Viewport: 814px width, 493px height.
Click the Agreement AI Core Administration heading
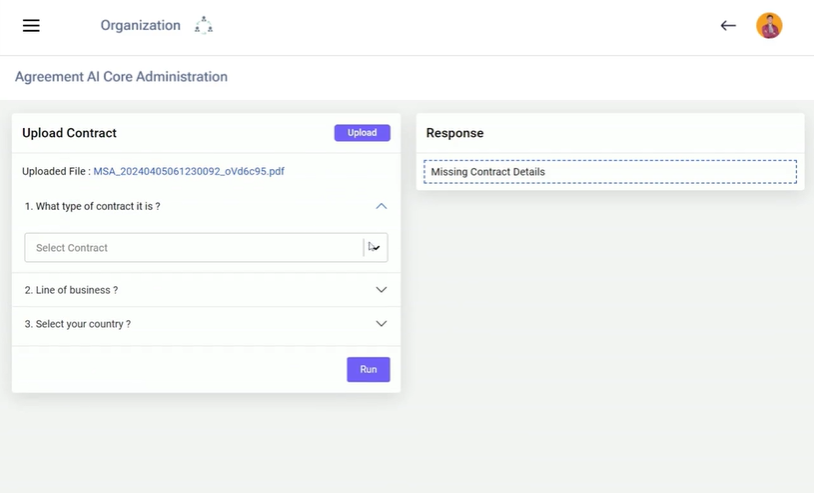121,77
